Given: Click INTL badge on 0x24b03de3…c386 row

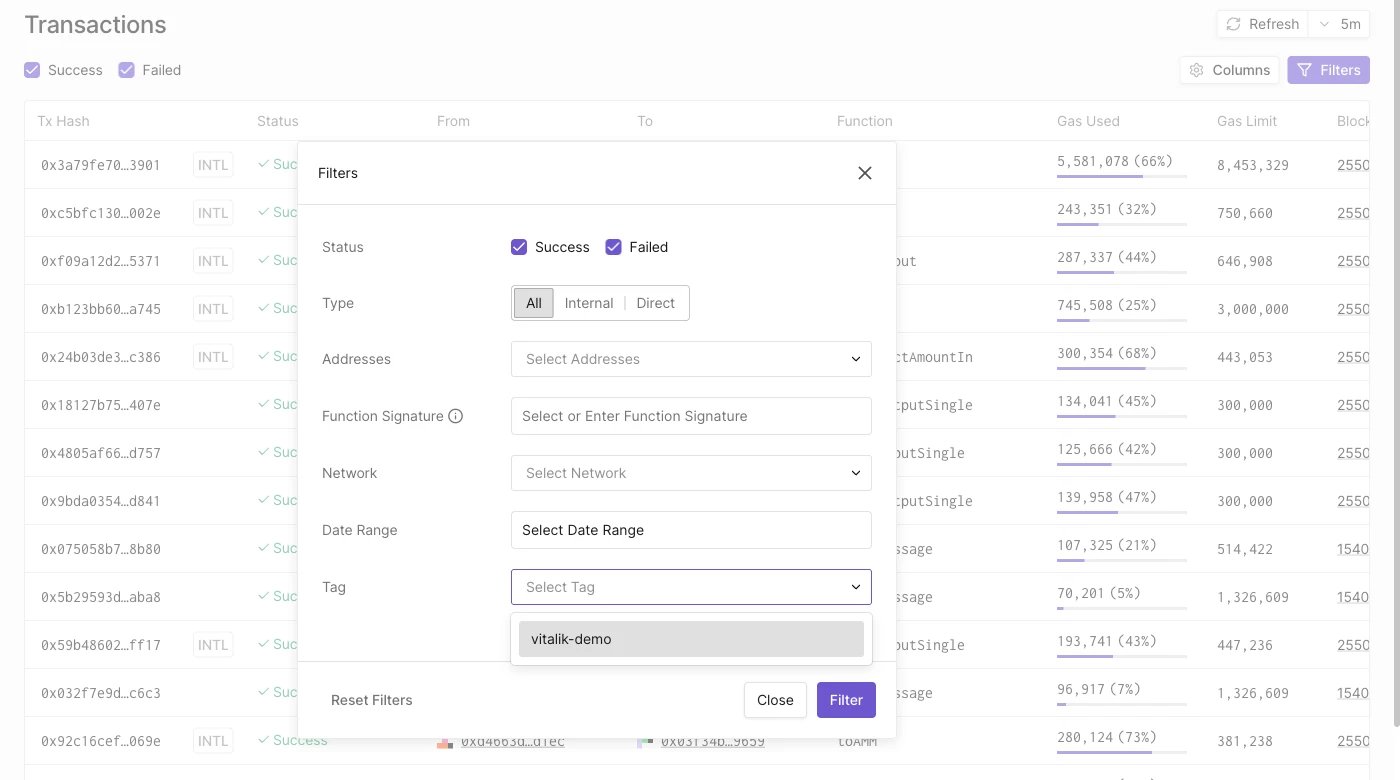Looking at the screenshot, I should [x=213, y=357].
